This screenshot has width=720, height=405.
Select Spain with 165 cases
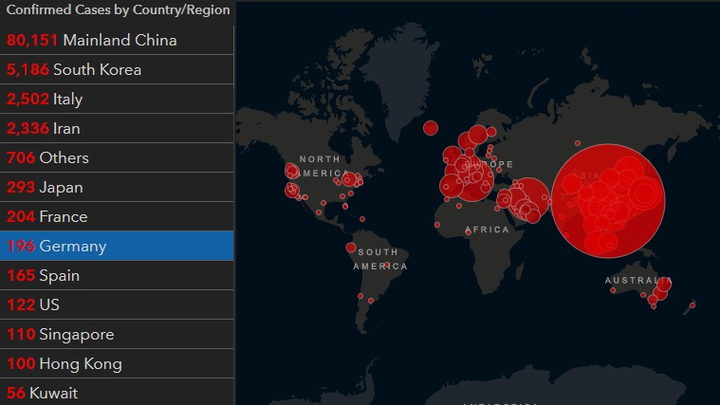pos(117,275)
